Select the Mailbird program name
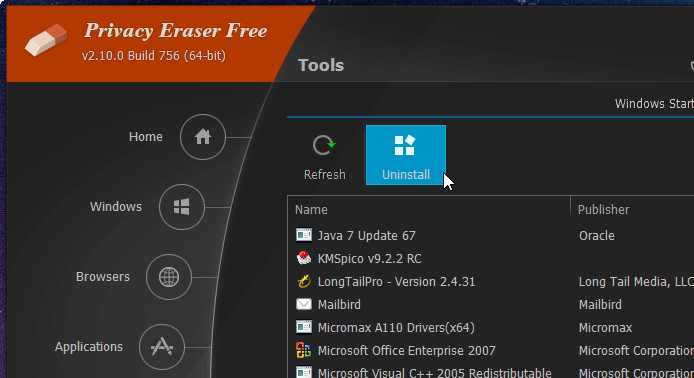The image size is (694, 378). pos(339,305)
